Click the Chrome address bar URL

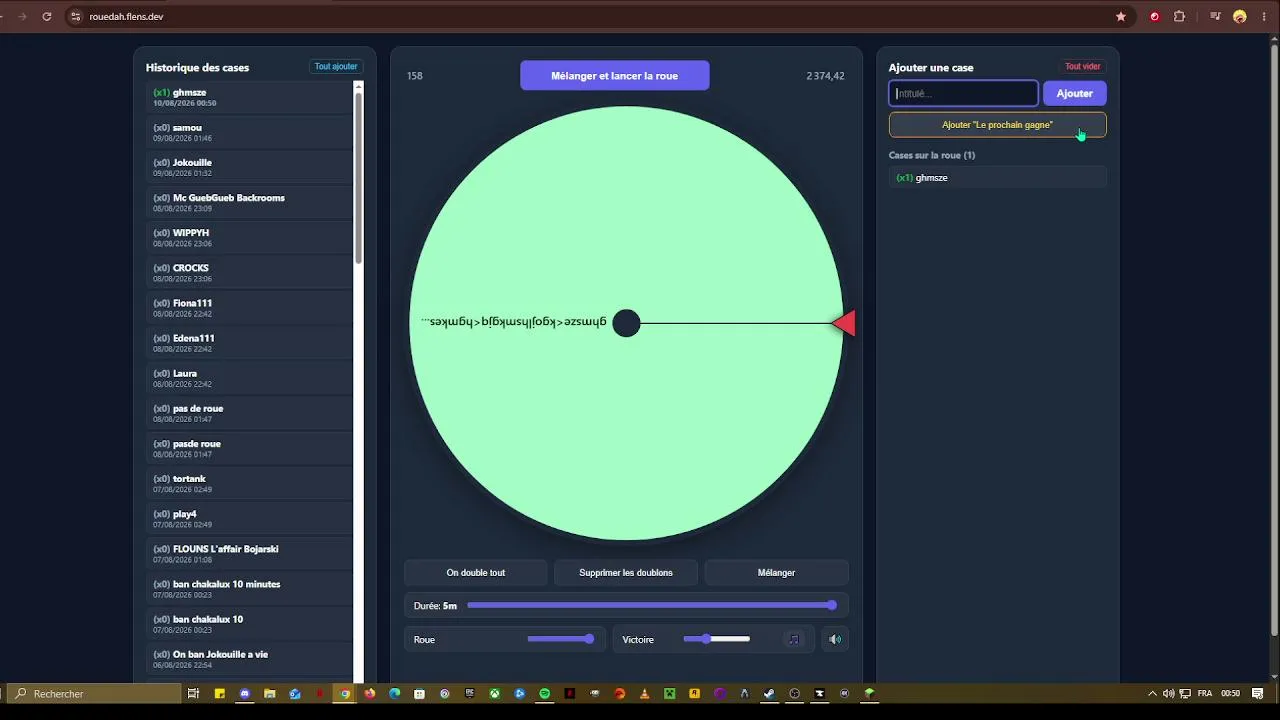126,16
